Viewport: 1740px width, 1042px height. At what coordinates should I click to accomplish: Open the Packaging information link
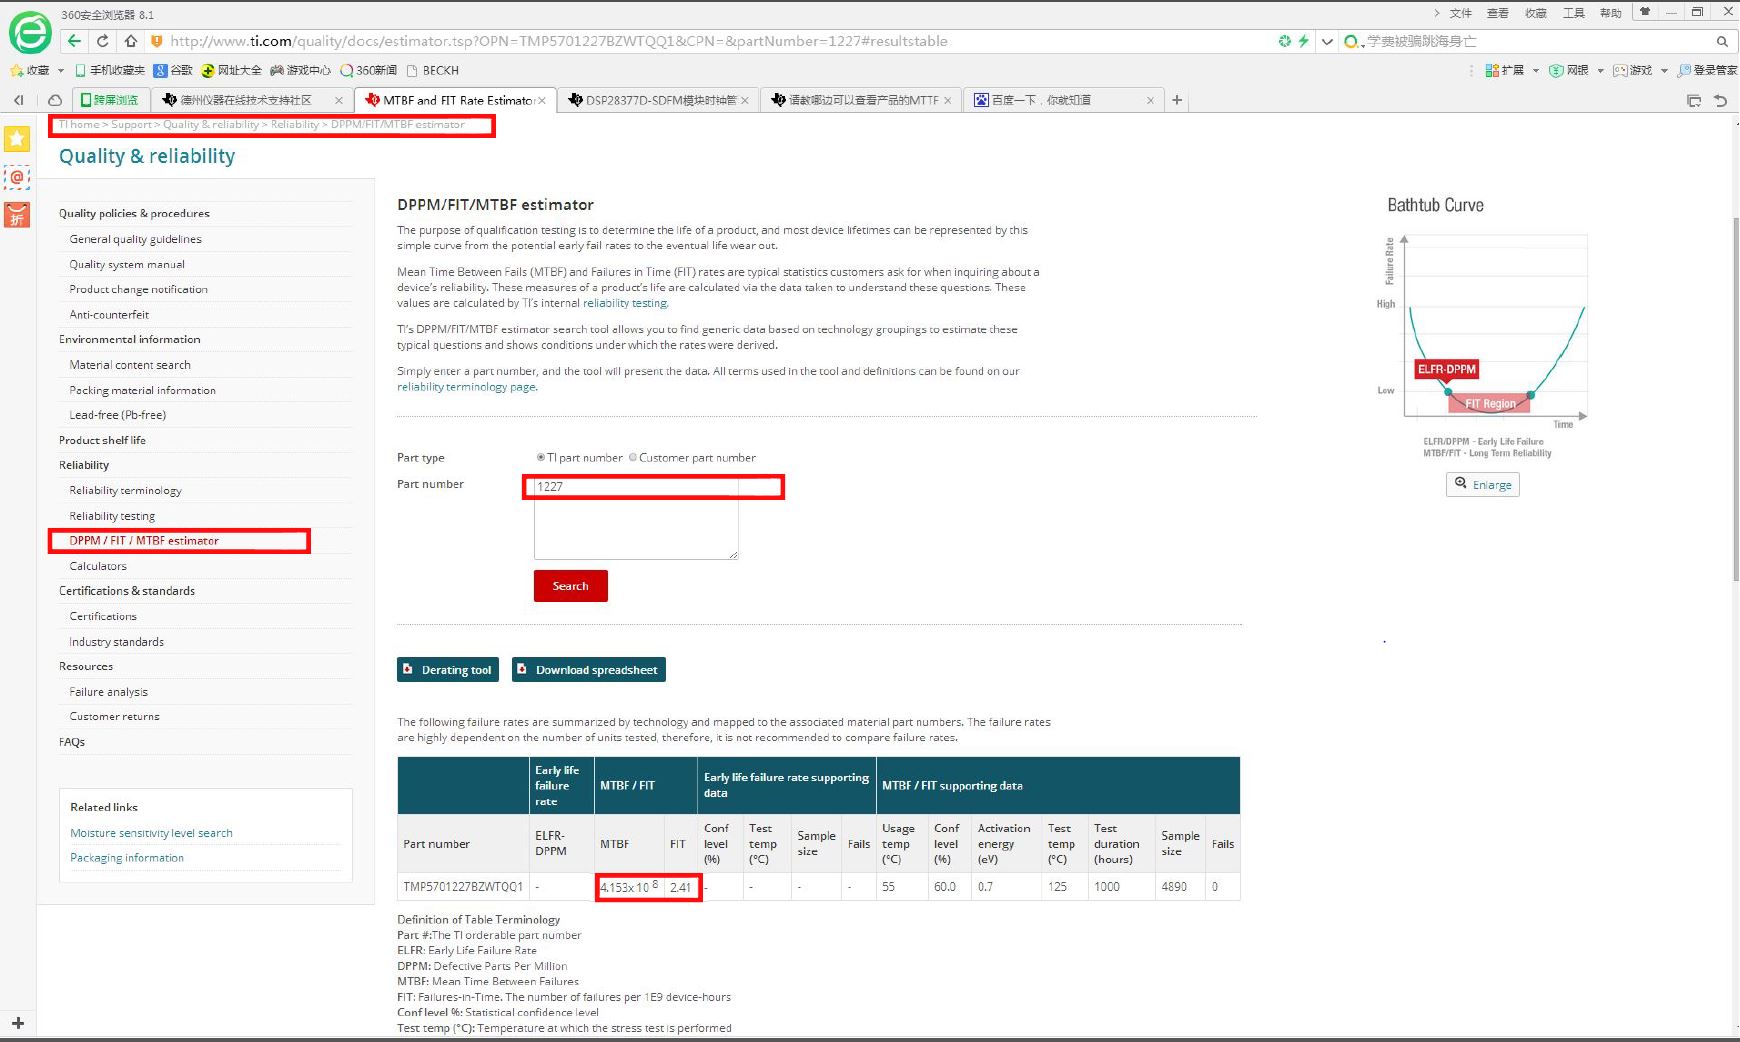[x=127, y=858]
